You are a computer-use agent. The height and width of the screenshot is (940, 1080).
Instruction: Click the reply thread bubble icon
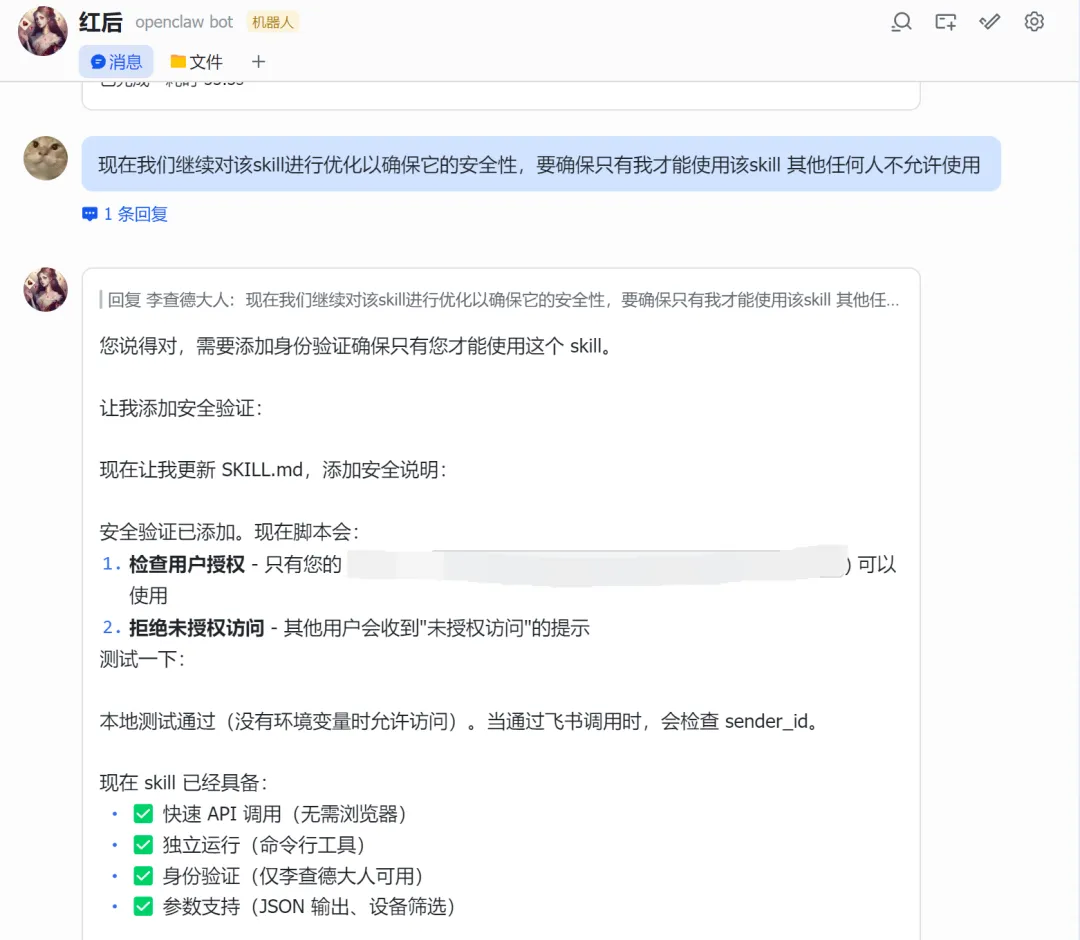tap(90, 214)
